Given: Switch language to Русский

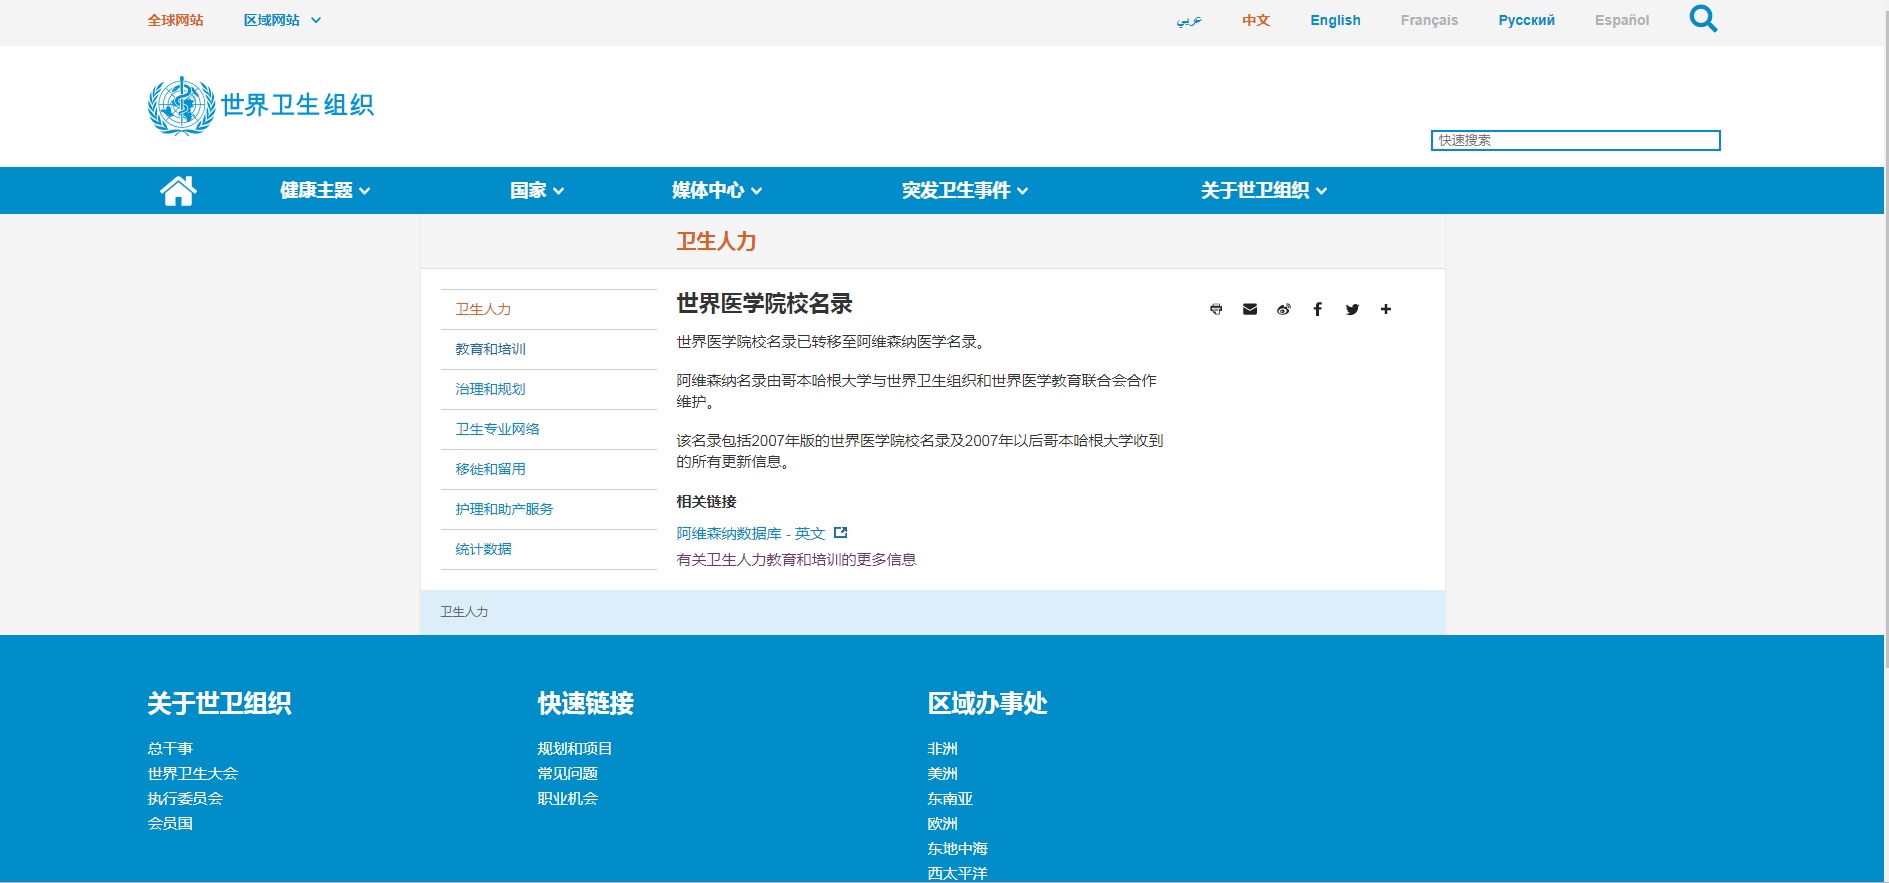Looking at the screenshot, I should click(x=1526, y=20).
